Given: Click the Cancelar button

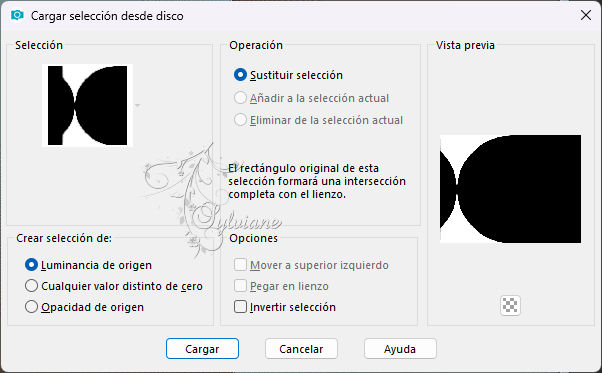Looking at the screenshot, I should pyautogui.click(x=301, y=349).
